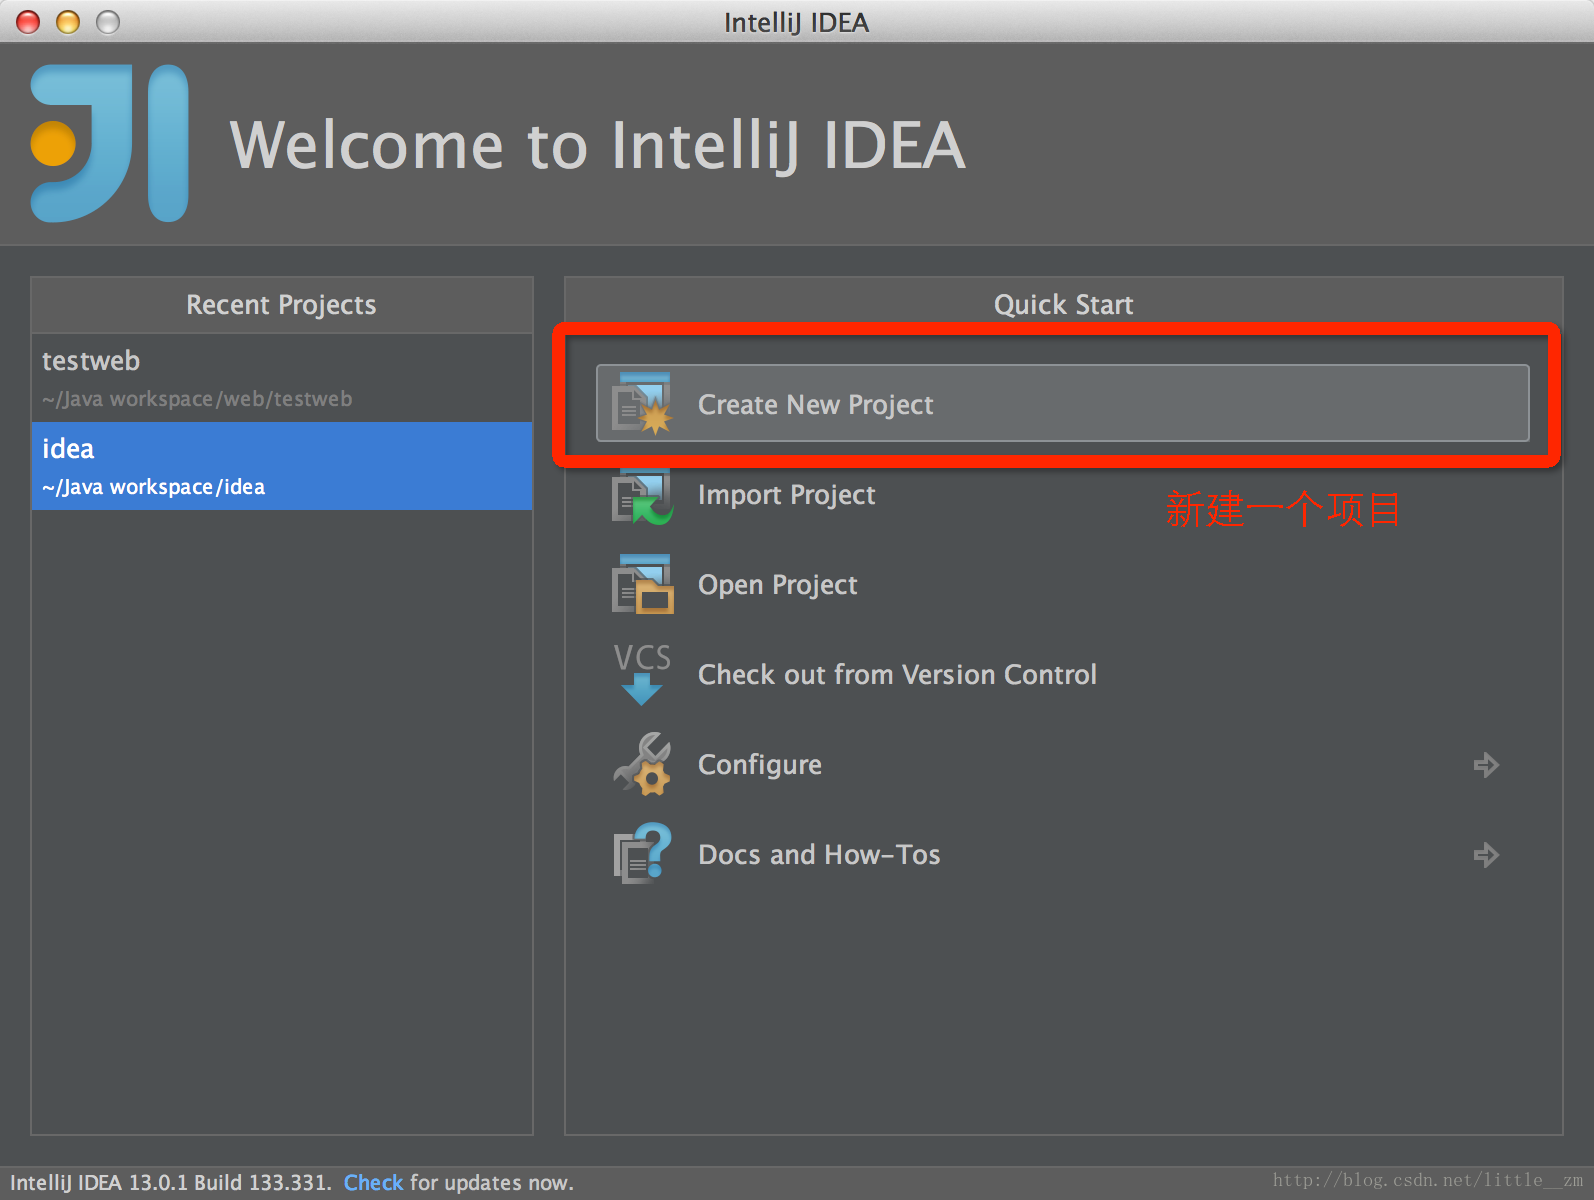Choose Import Project text
The image size is (1594, 1200).
(786, 495)
